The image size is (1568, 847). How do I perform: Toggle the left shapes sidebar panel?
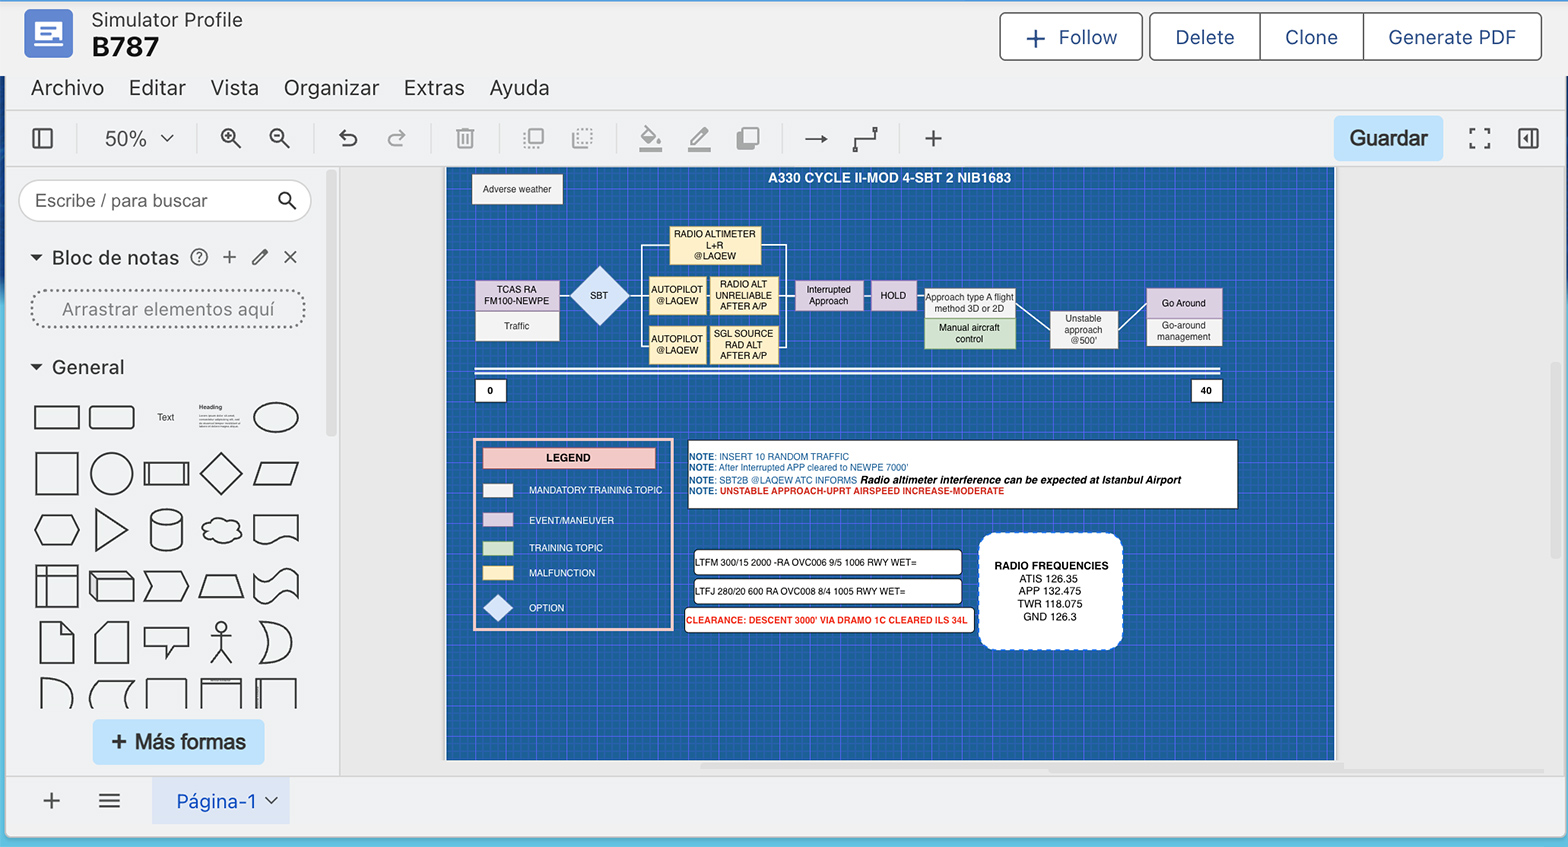[x=43, y=139]
